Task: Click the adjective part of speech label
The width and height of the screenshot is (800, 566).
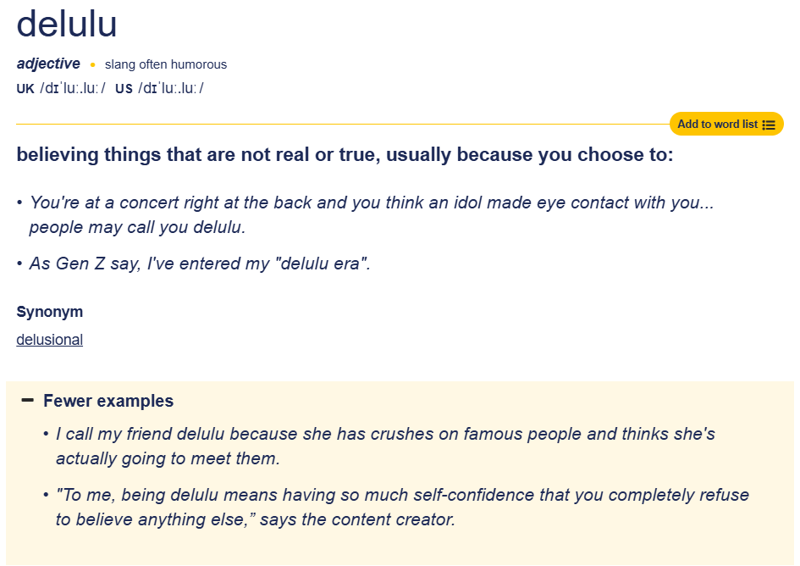Action: click(x=48, y=64)
